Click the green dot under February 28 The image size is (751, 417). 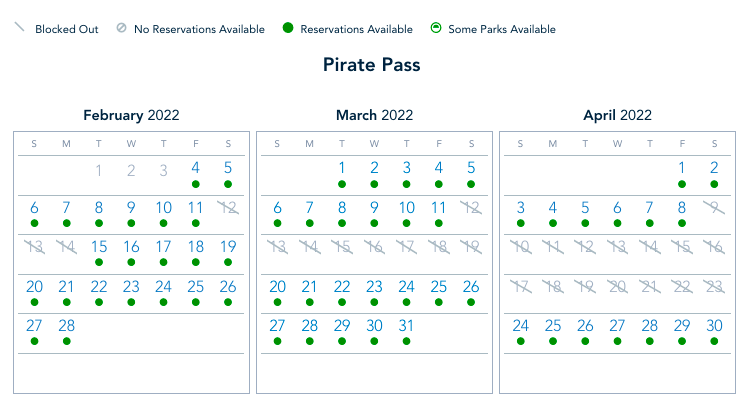66,341
